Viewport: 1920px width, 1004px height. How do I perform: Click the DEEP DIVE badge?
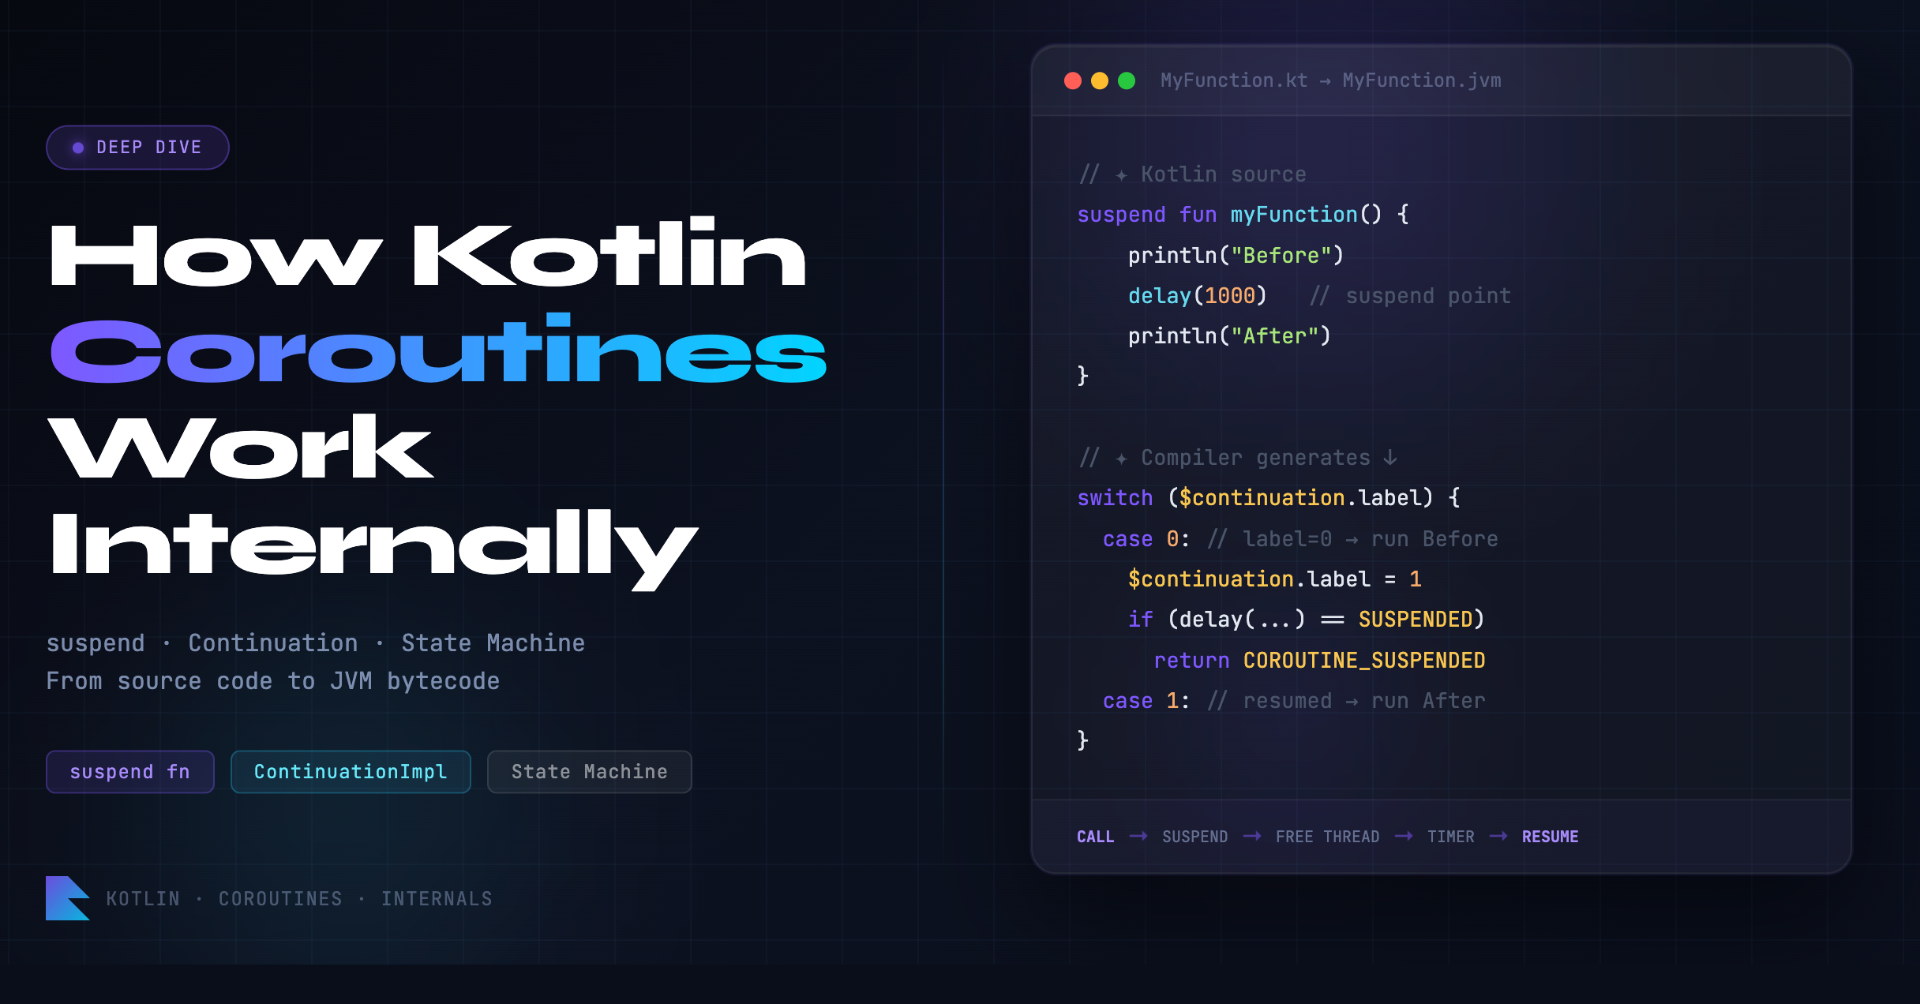[x=138, y=147]
